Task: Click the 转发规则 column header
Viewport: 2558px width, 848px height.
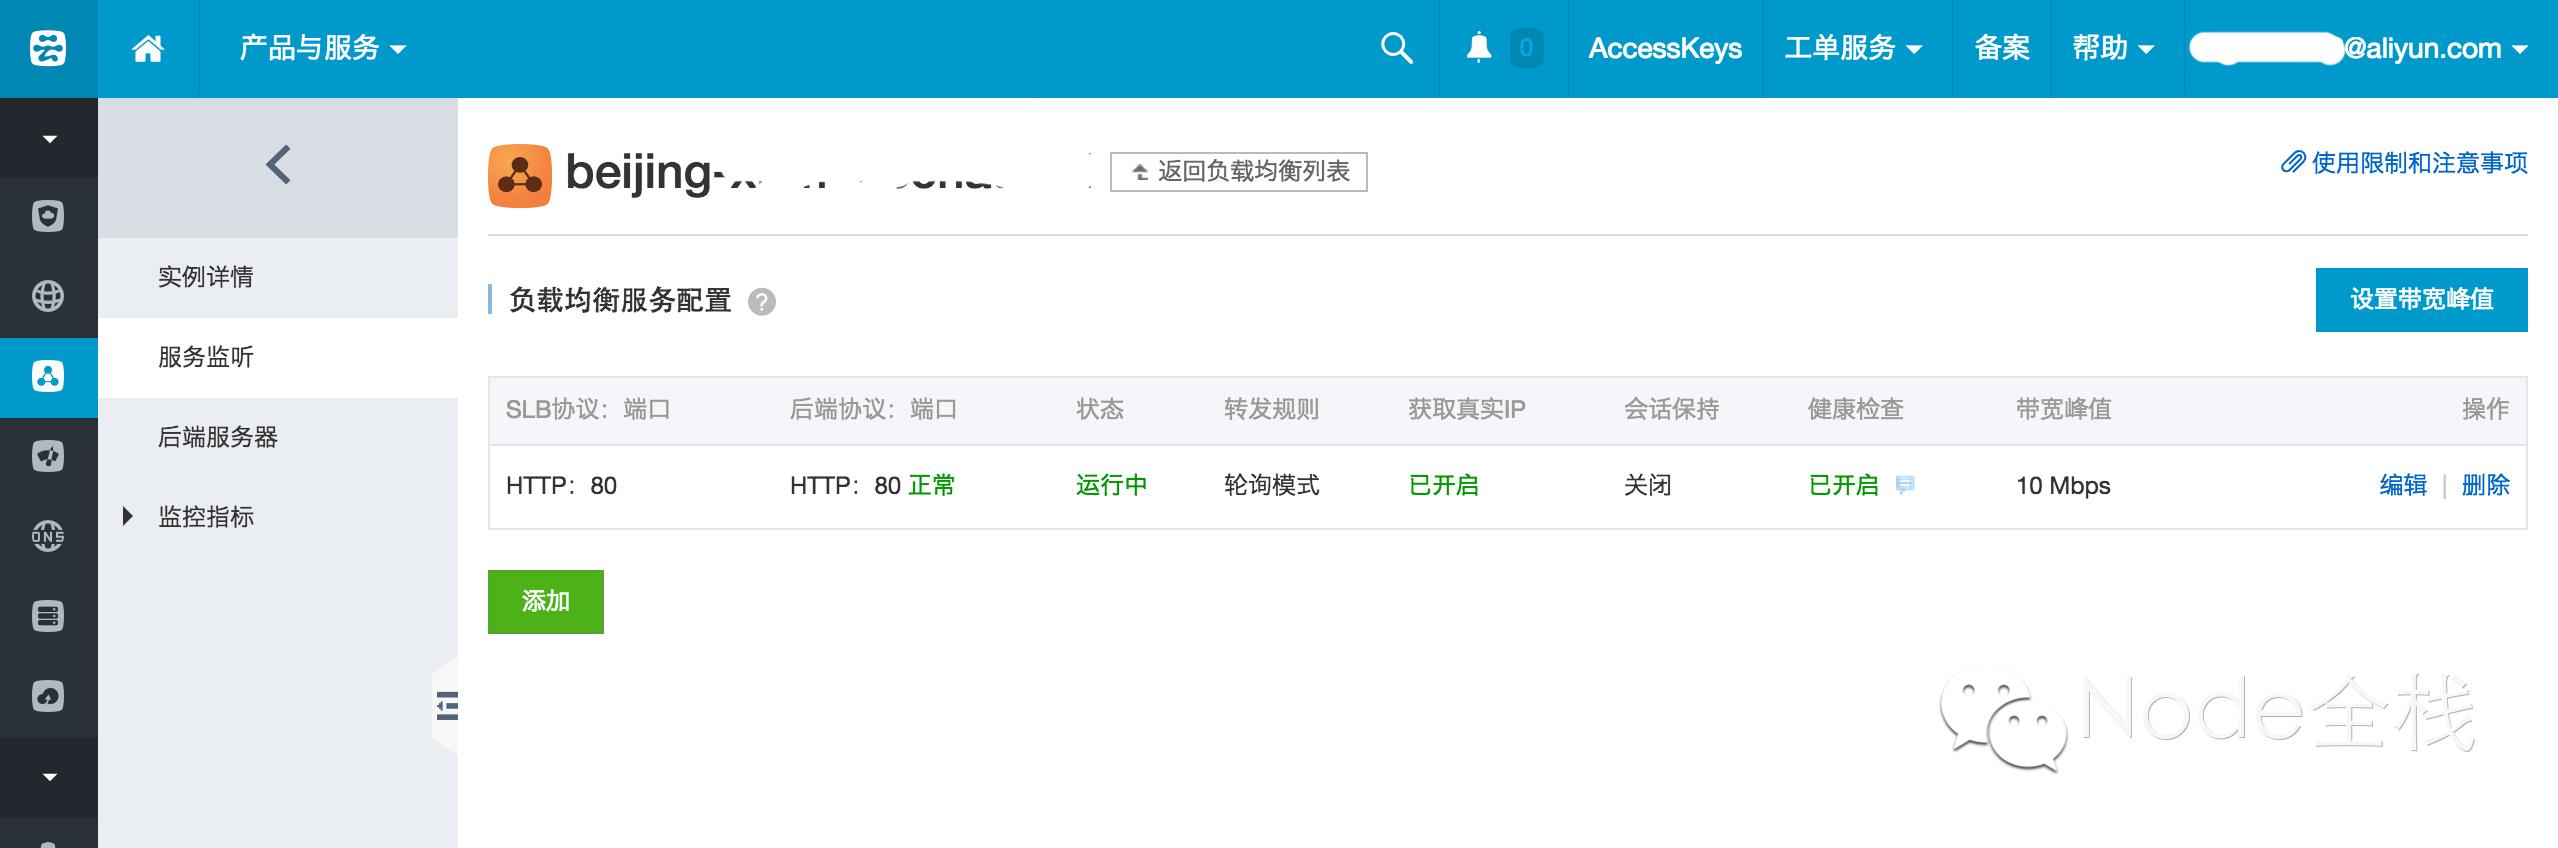Action: pyautogui.click(x=1271, y=409)
